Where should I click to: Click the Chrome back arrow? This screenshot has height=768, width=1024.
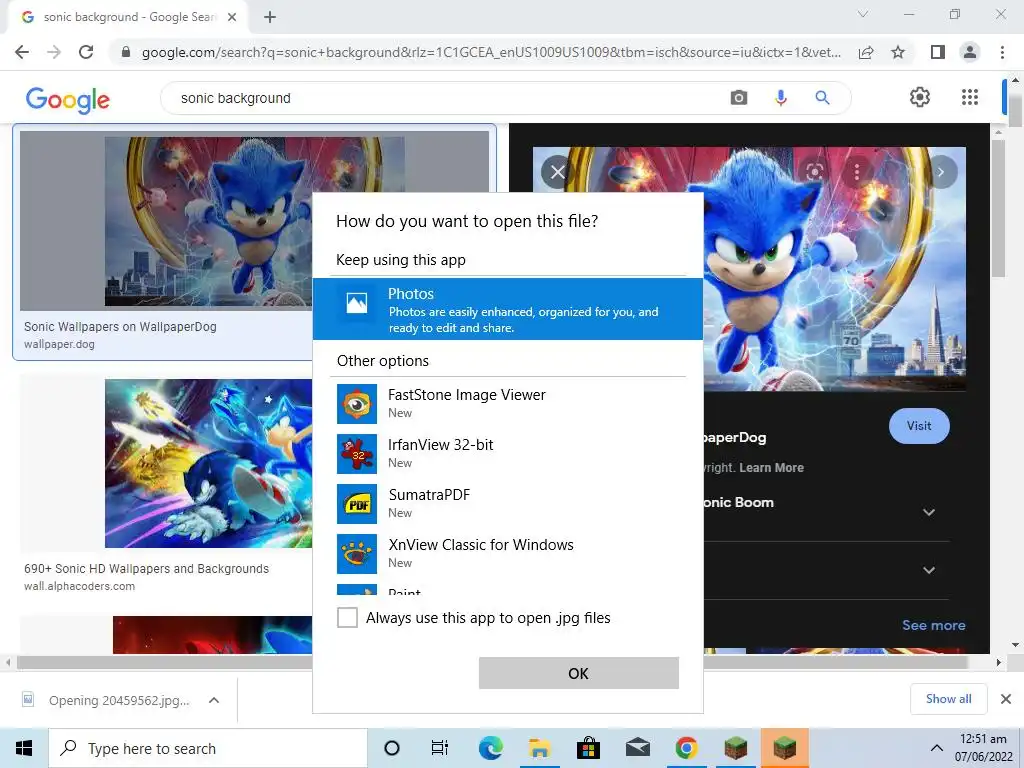(x=22, y=52)
